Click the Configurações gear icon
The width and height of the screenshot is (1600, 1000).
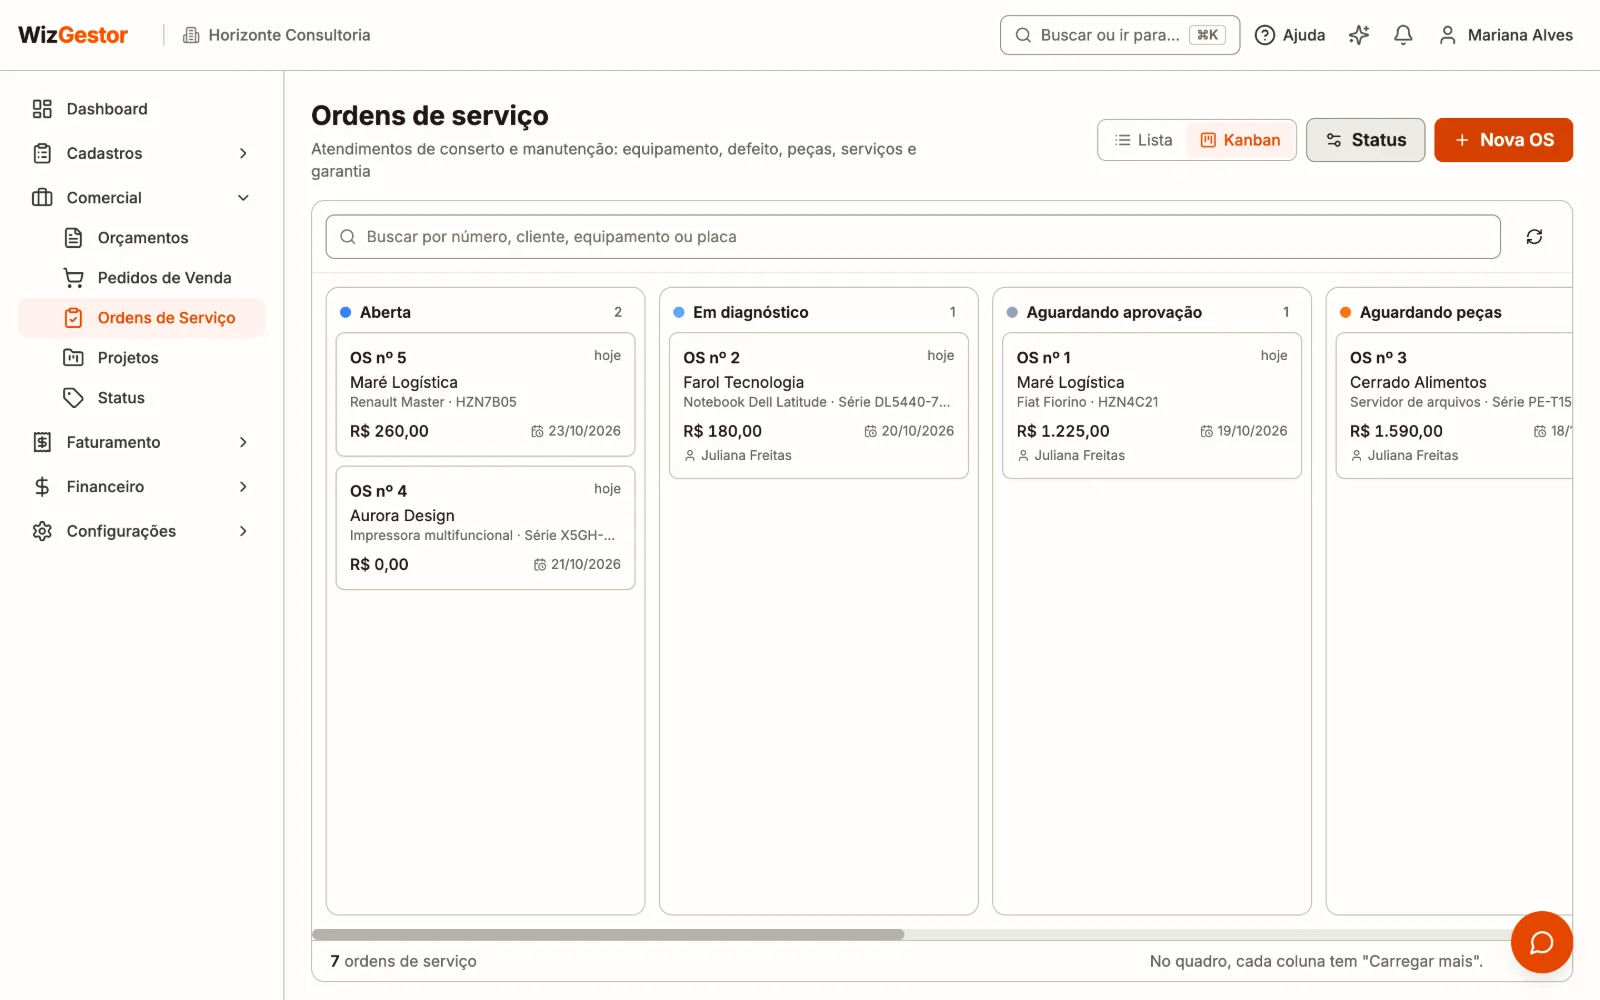click(42, 531)
